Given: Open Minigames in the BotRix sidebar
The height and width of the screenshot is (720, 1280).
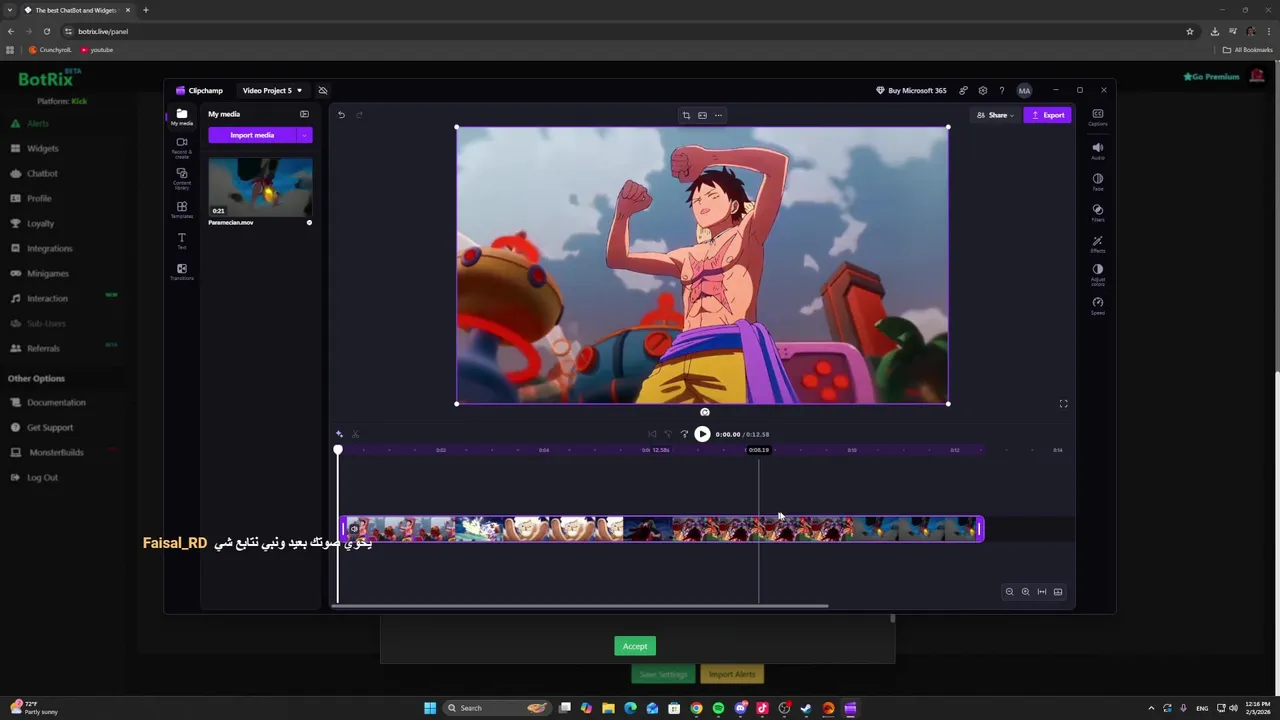Looking at the screenshot, I should [x=47, y=273].
